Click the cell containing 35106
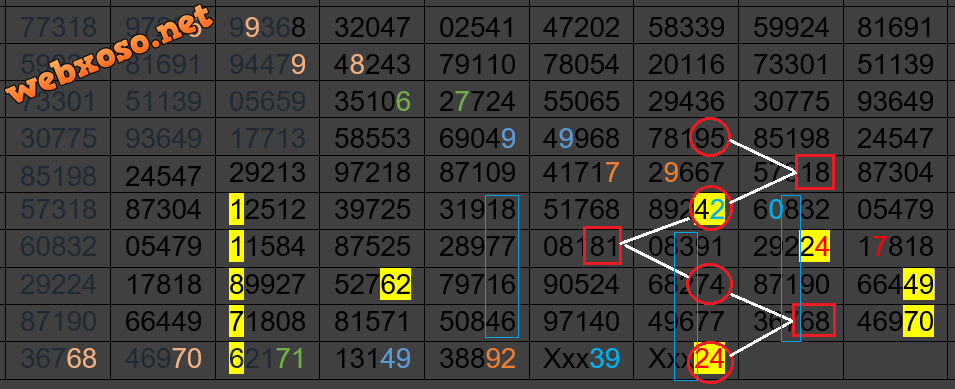The height and width of the screenshot is (389, 955). [372, 100]
